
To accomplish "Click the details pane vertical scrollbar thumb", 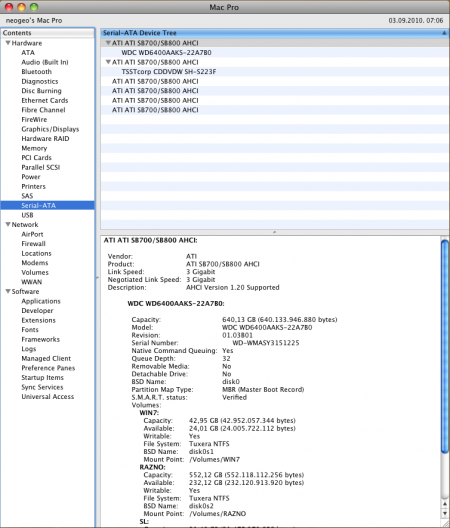I will 445,346.
